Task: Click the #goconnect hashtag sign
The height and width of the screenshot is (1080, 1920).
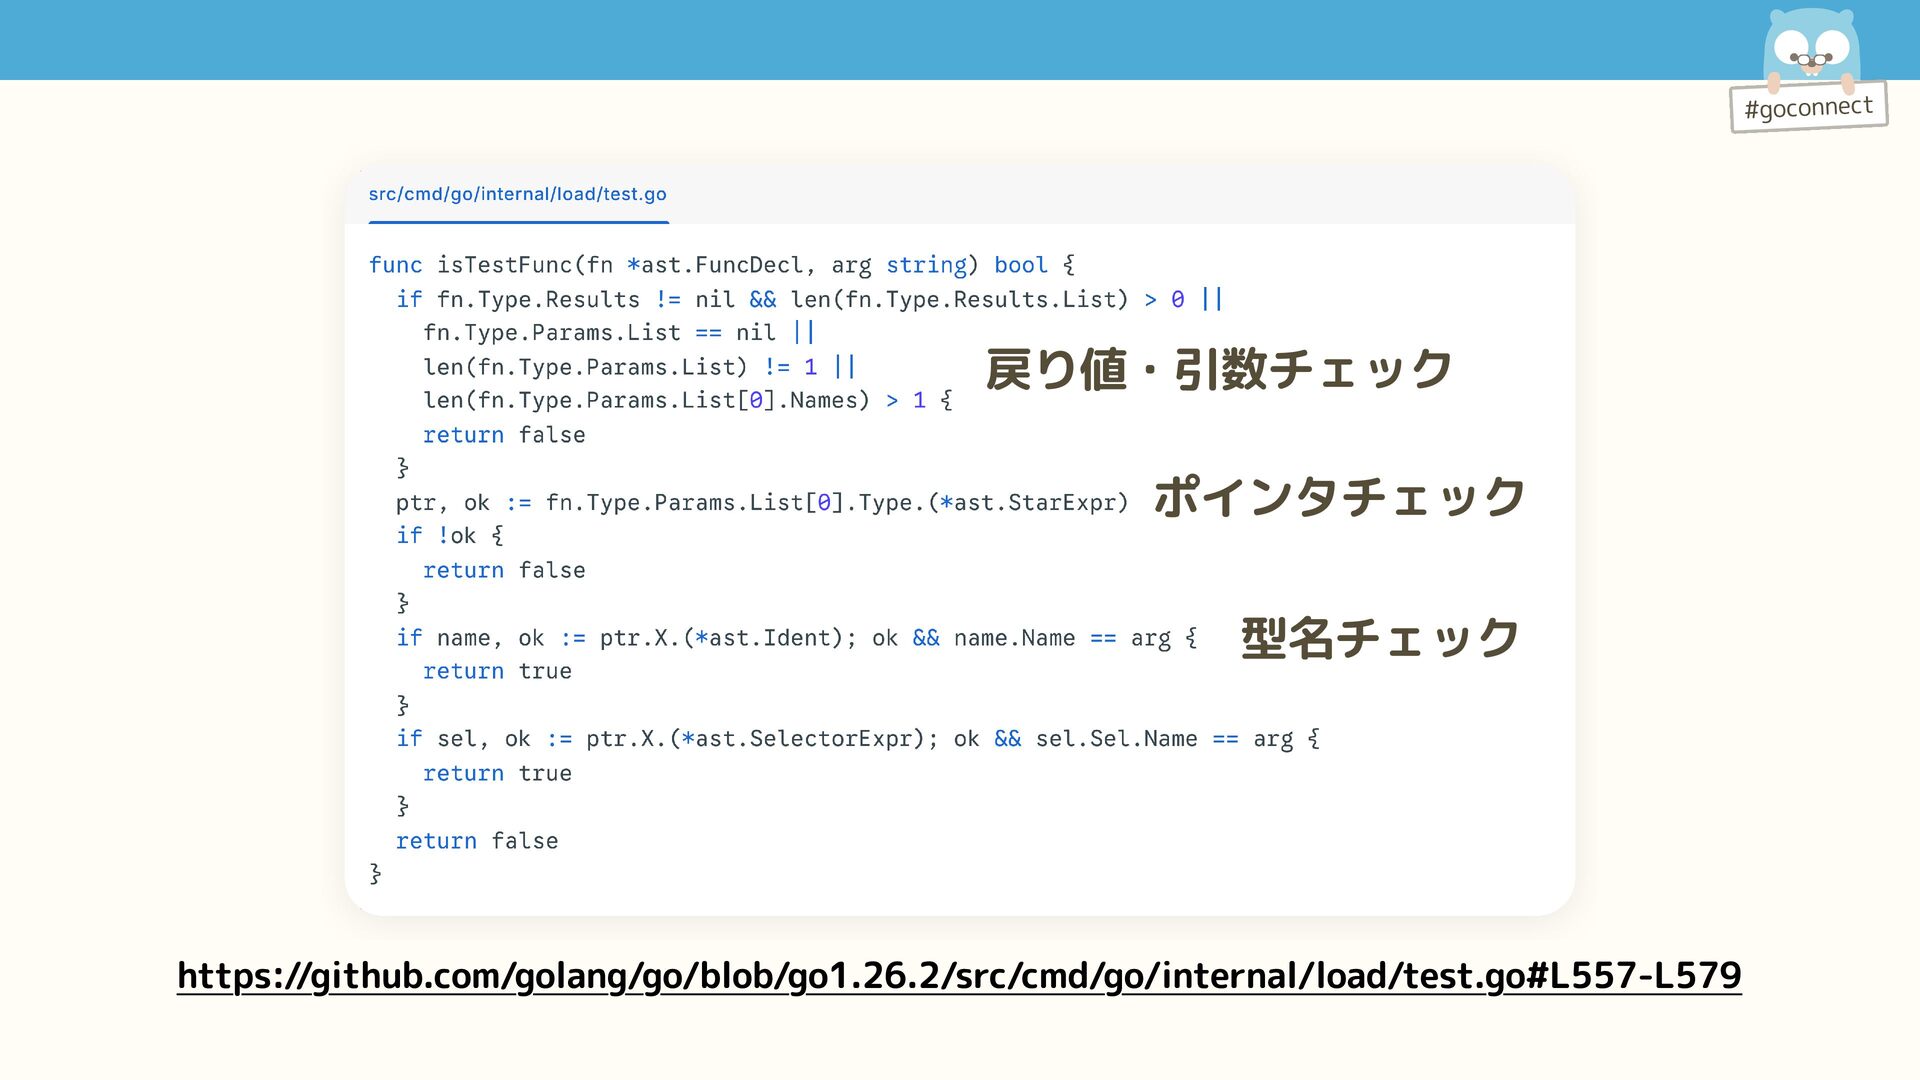Action: 1808,107
